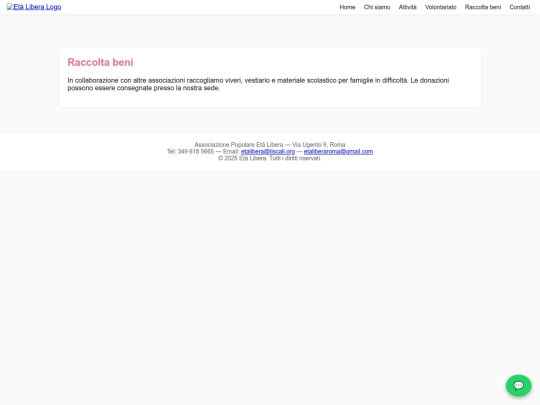
Task: Open Raccolta beni in the navigation
Action: 482,7
